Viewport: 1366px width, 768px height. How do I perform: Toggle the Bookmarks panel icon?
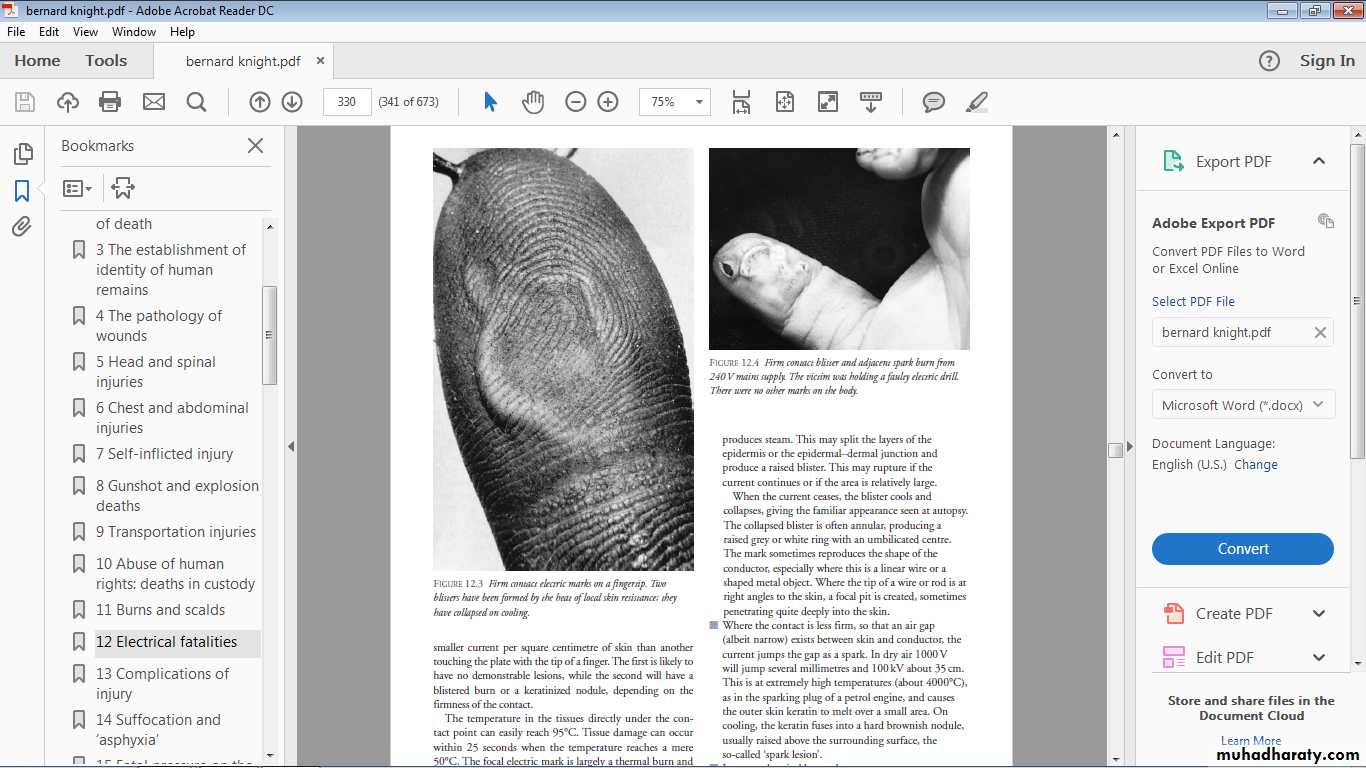pos(22,190)
